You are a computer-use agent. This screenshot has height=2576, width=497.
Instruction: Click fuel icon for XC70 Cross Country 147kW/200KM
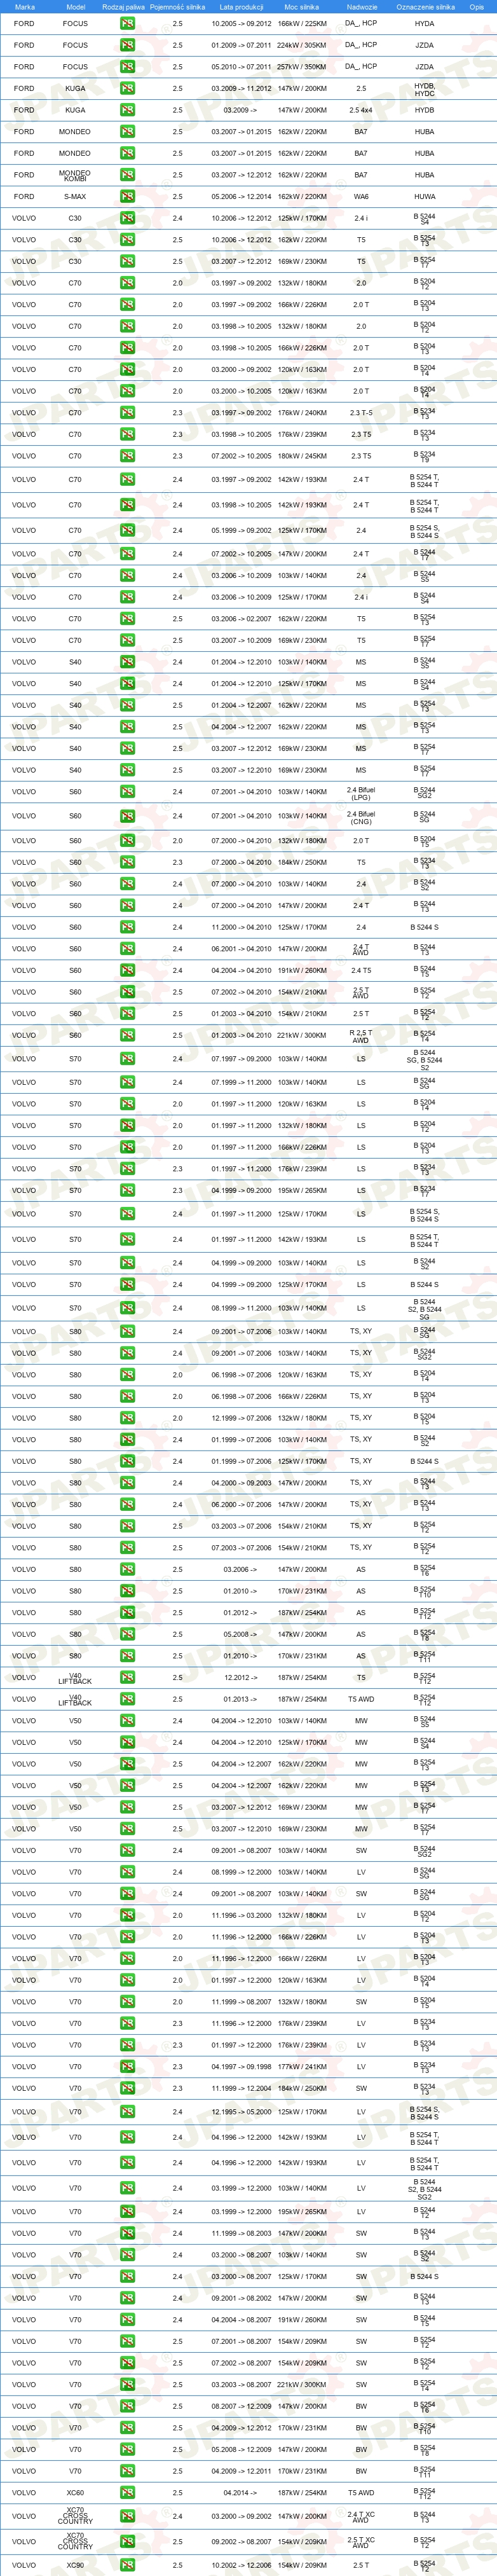click(127, 2516)
